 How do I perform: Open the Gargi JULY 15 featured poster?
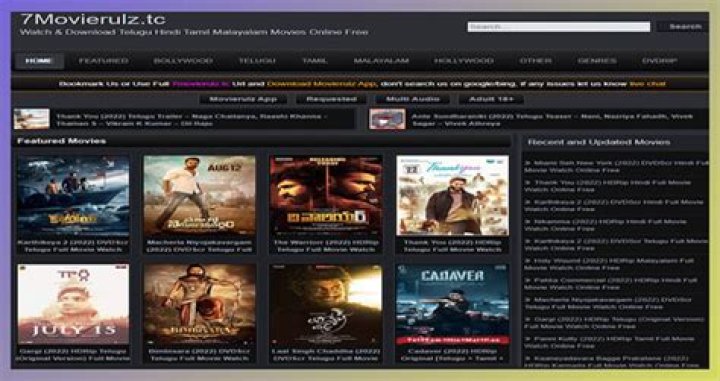coord(73,304)
